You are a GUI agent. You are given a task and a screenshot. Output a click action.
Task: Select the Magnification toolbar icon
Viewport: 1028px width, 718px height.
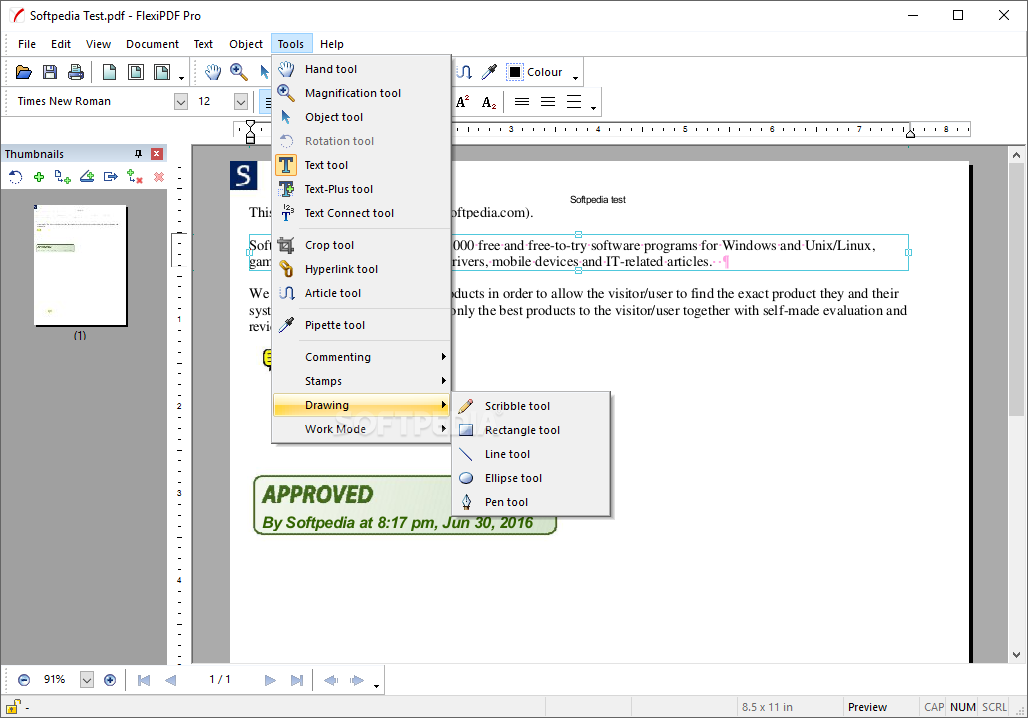click(239, 72)
